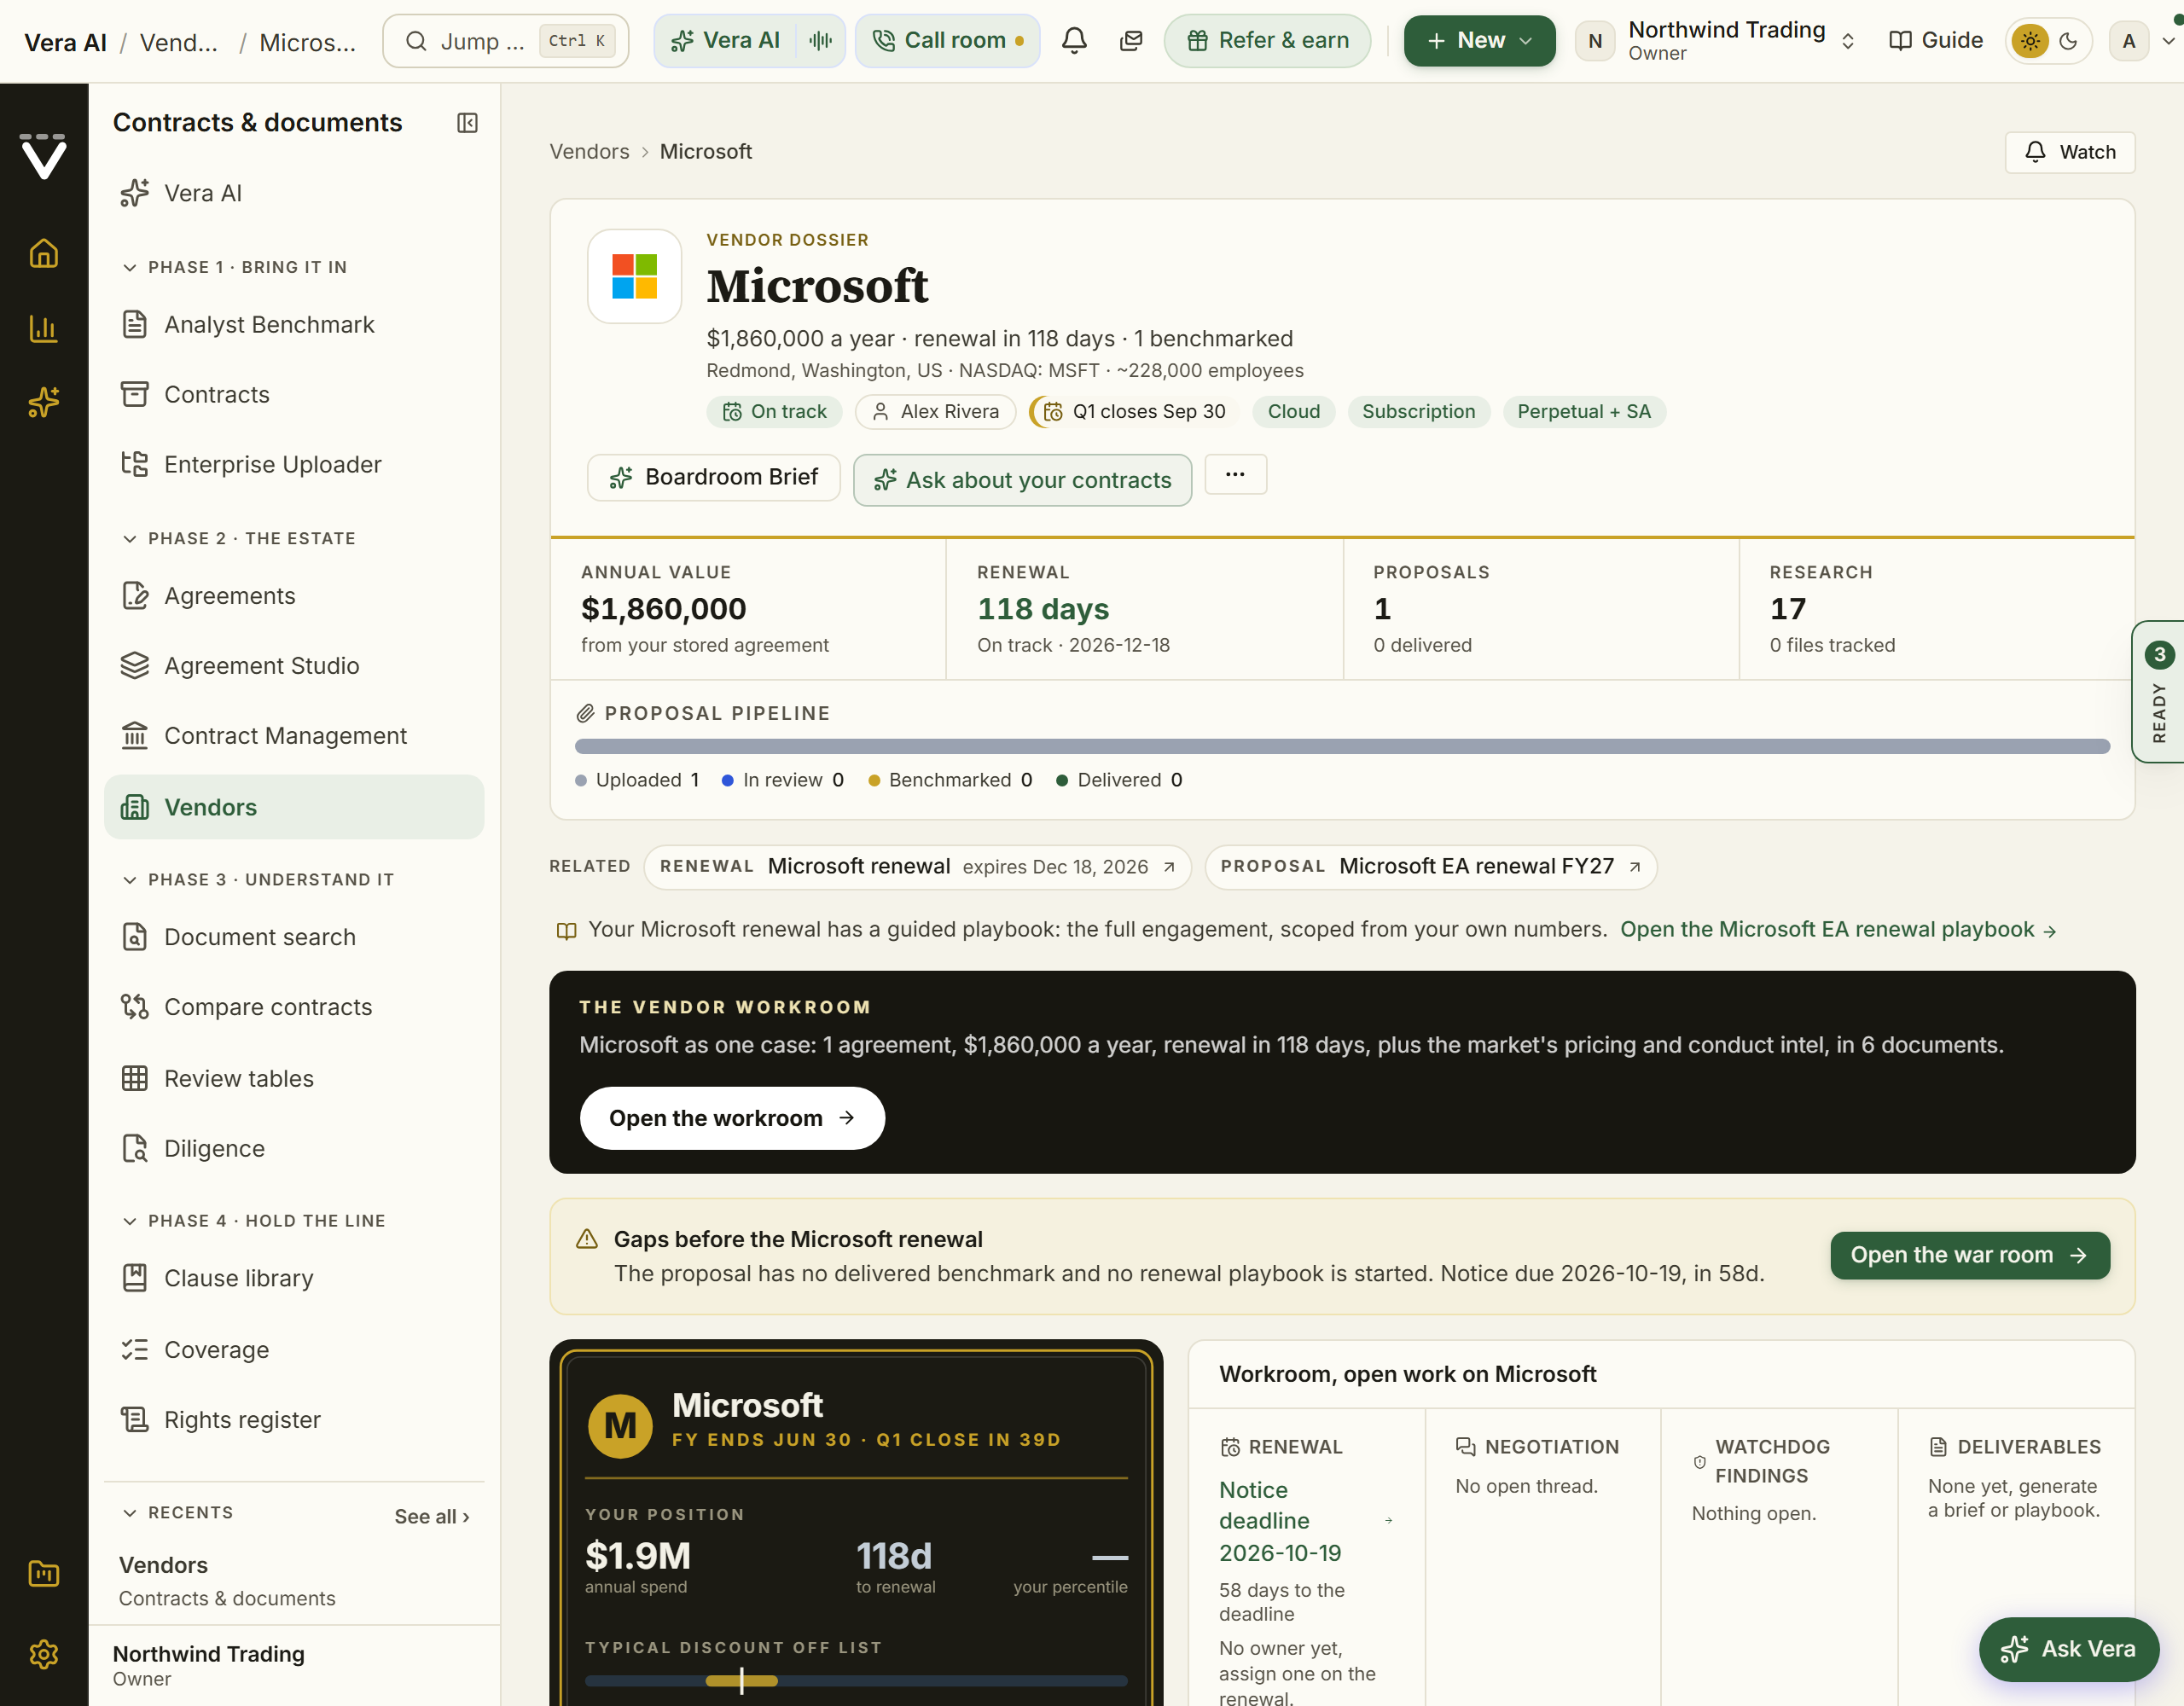Open Coverage sidebar item
The image size is (2184, 1706).
pyautogui.click(x=294, y=1349)
